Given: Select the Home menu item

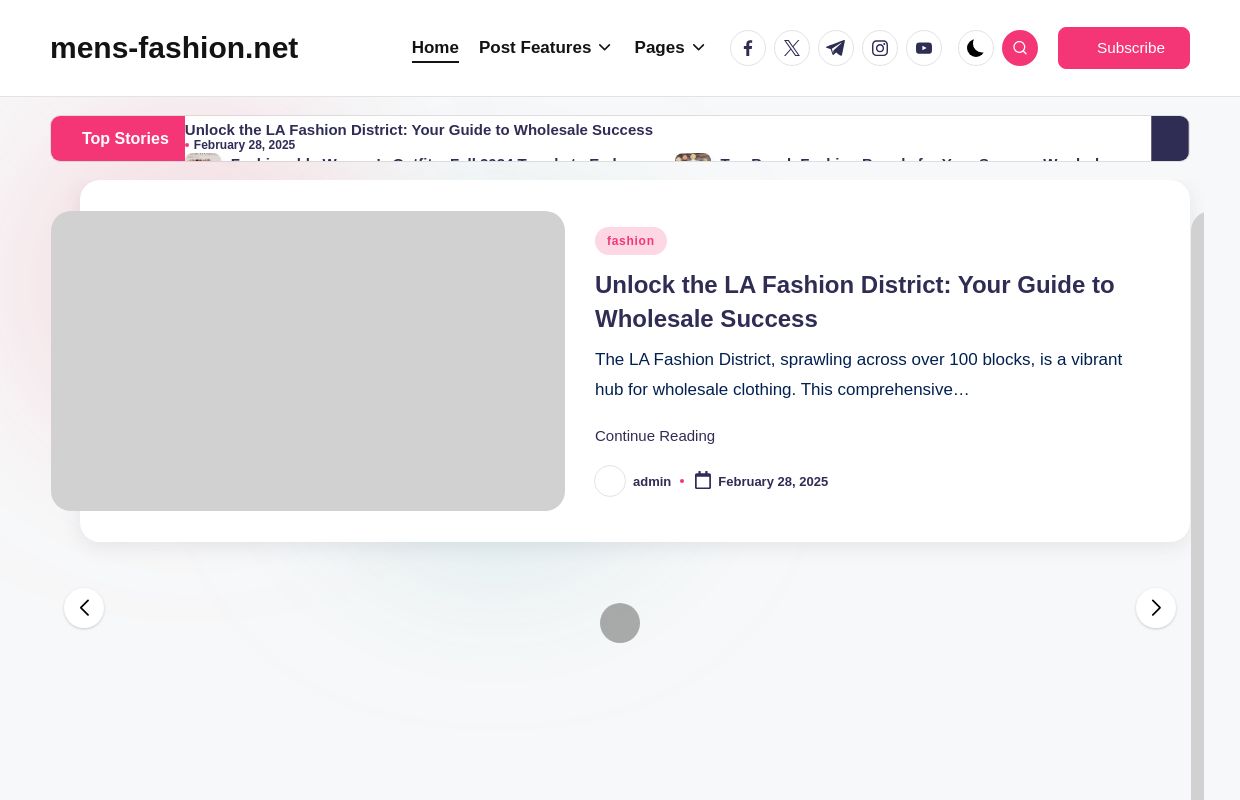Looking at the screenshot, I should pyautogui.click(x=435, y=48).
